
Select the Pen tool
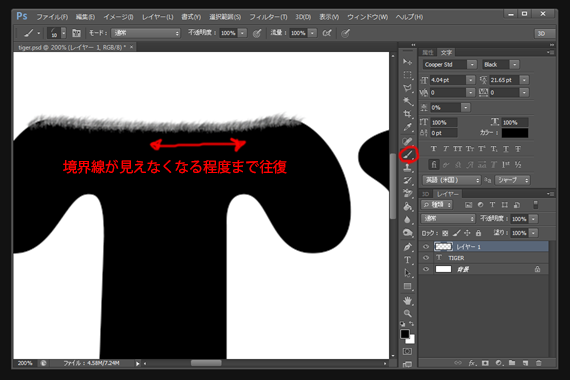pos(407,247)
